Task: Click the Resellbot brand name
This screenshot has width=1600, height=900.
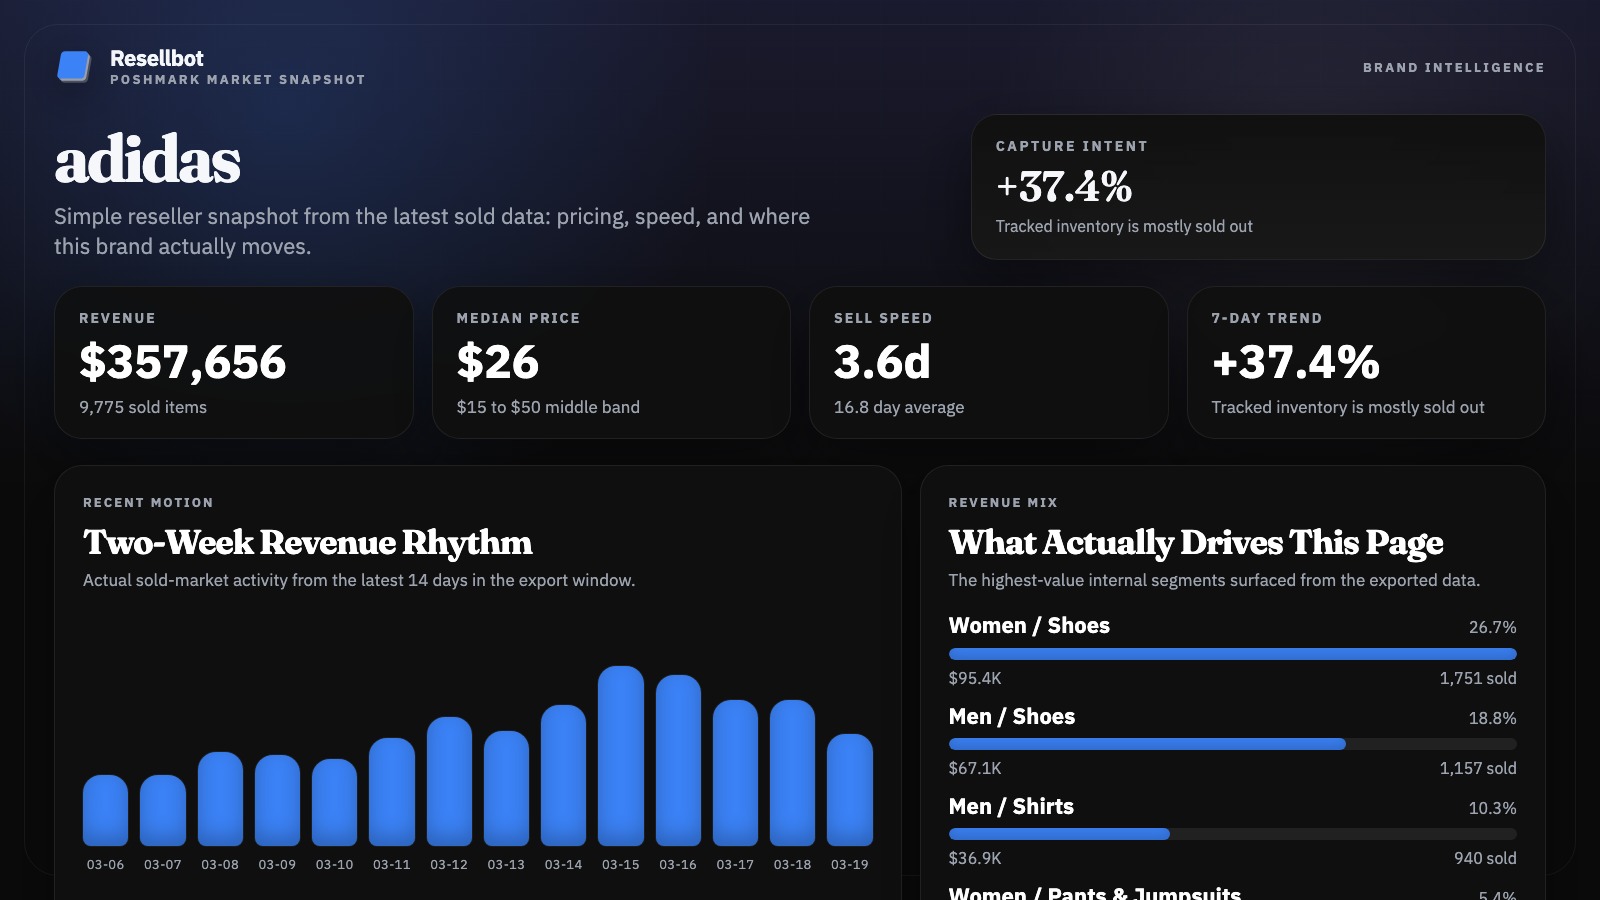Action: (157, 58)
